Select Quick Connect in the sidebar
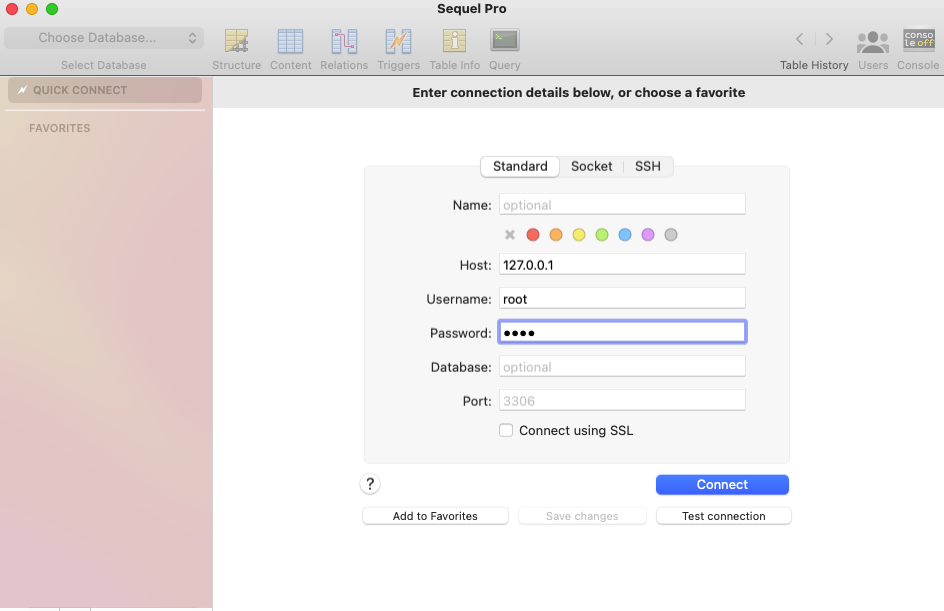 pyautogui.click(x=105, y=90)
